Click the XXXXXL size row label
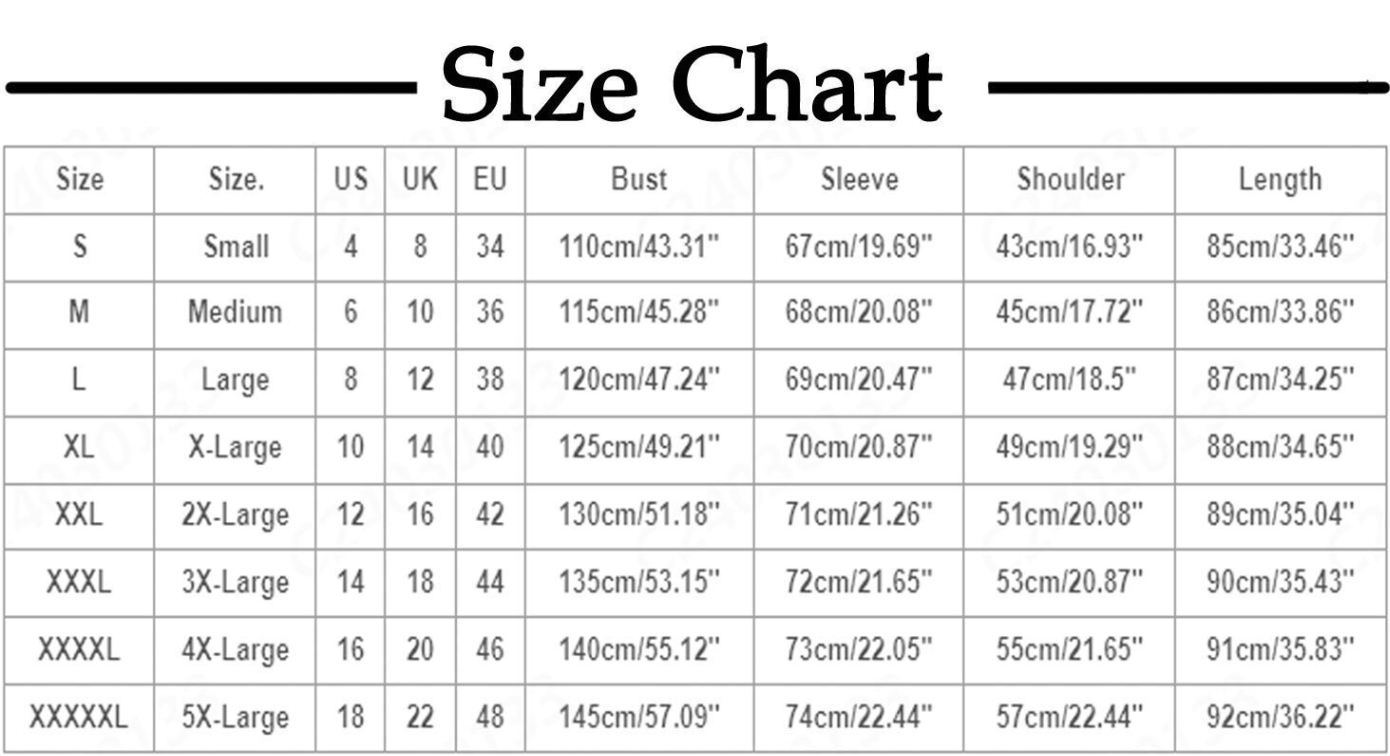 (79, 717)
